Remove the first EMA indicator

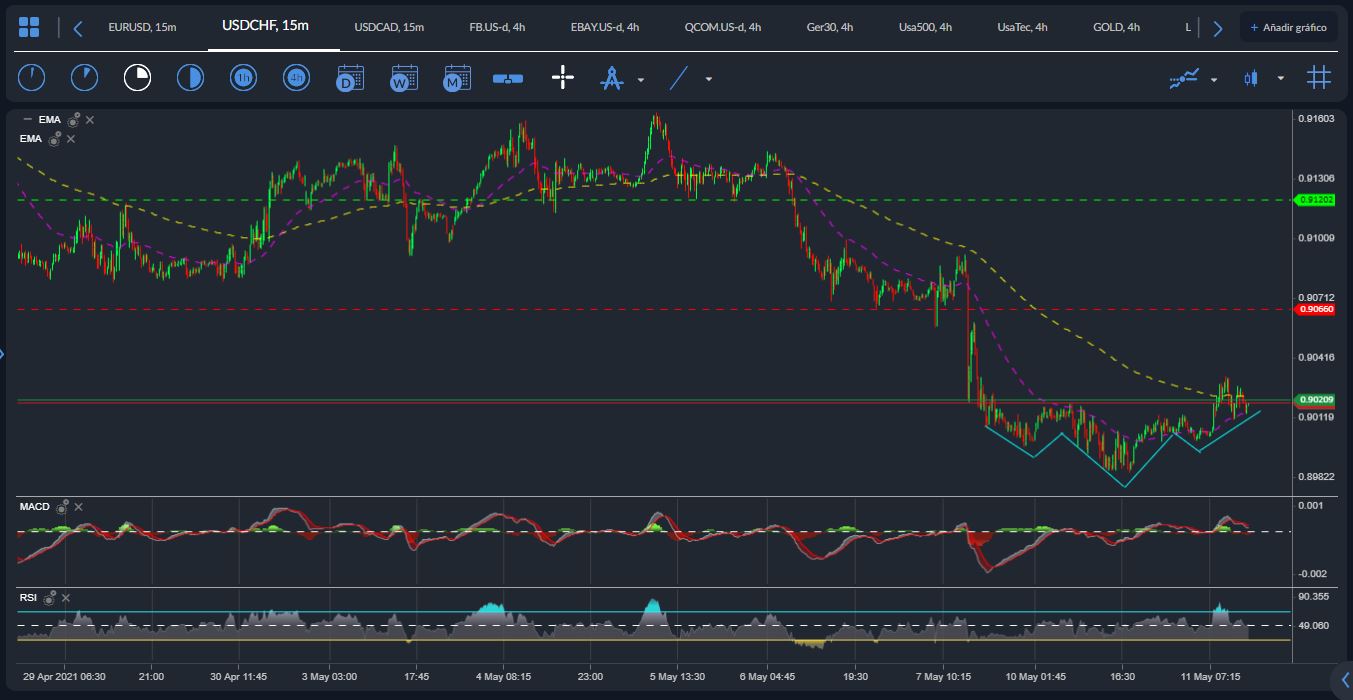(x=89, y=120)
